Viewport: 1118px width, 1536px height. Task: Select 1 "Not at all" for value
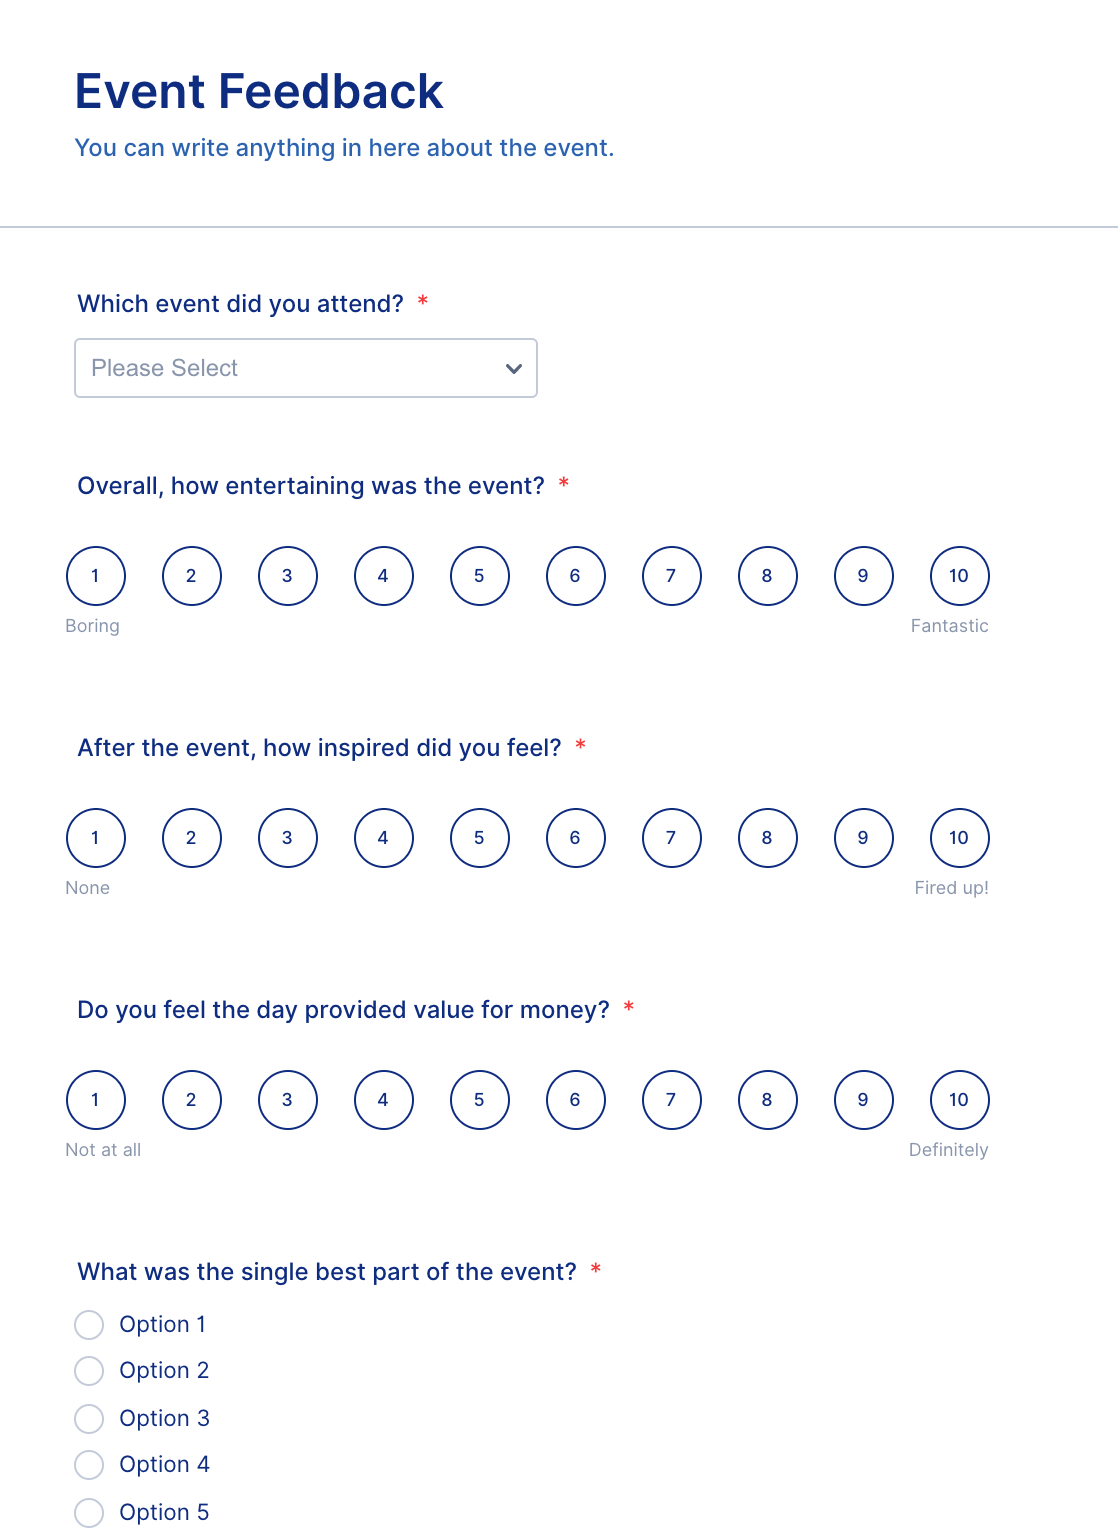point(95,1099)
